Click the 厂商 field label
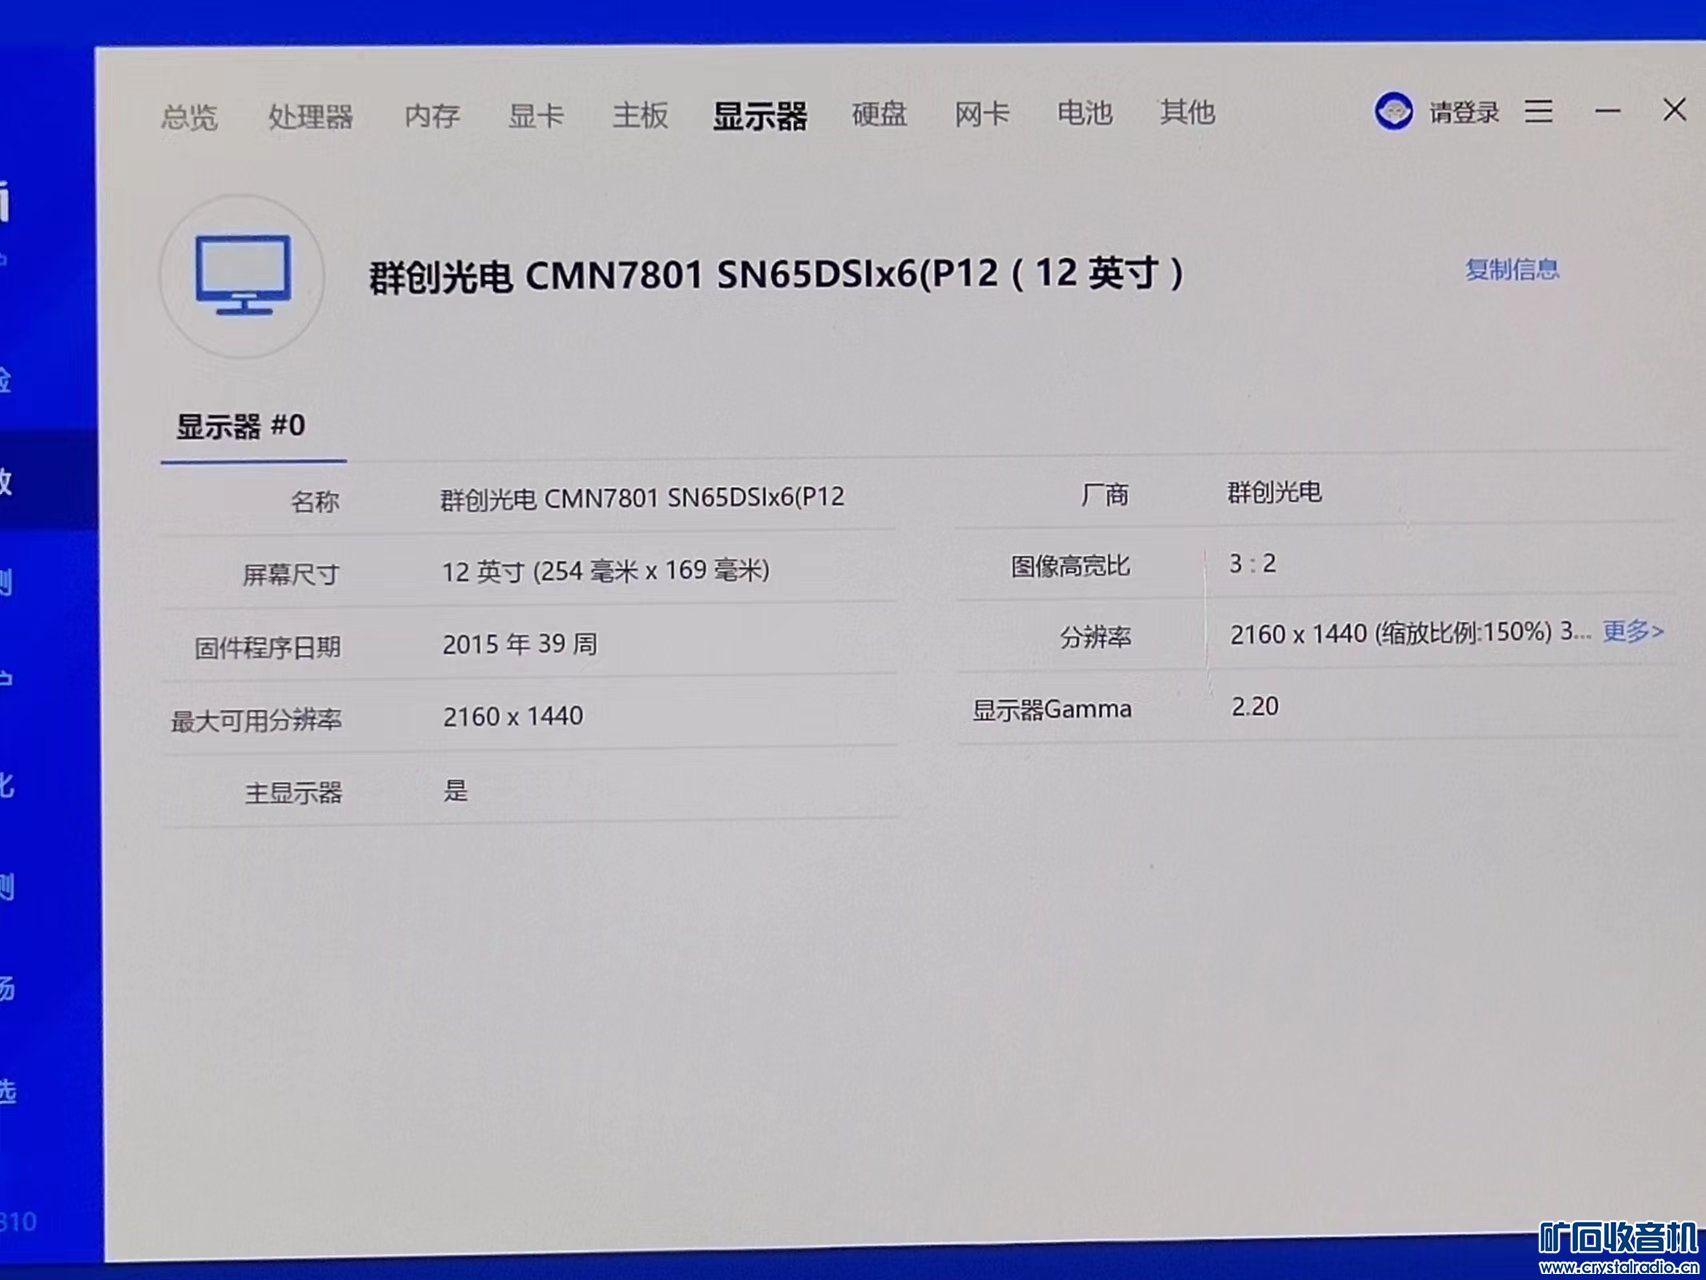Image resolution: width=1706 pixels, height=1280 pixels. point(1105,494)
